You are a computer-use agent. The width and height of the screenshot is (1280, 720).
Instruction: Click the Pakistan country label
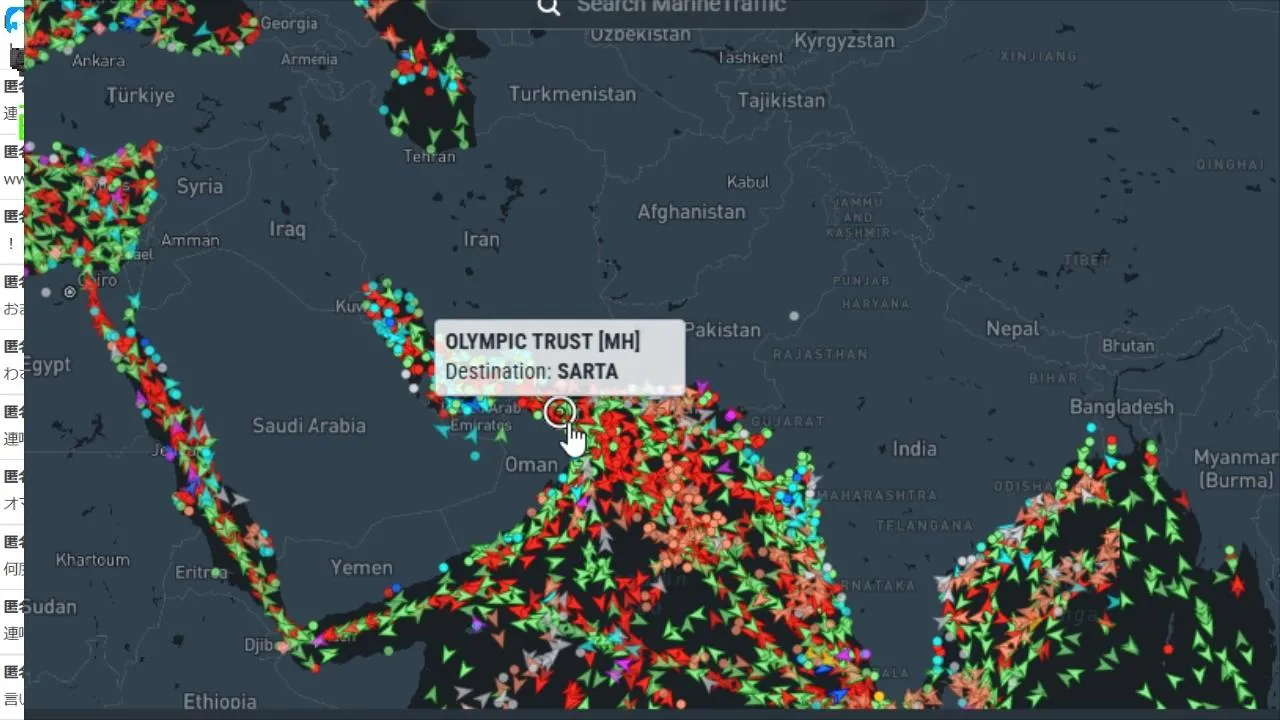[722, 330]
